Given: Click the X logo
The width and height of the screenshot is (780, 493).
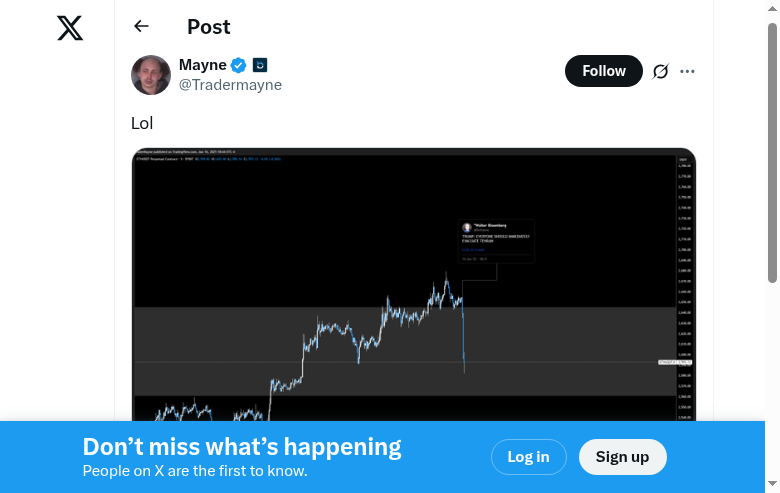Looking at the screenshot, I should (x=70, y=28).
